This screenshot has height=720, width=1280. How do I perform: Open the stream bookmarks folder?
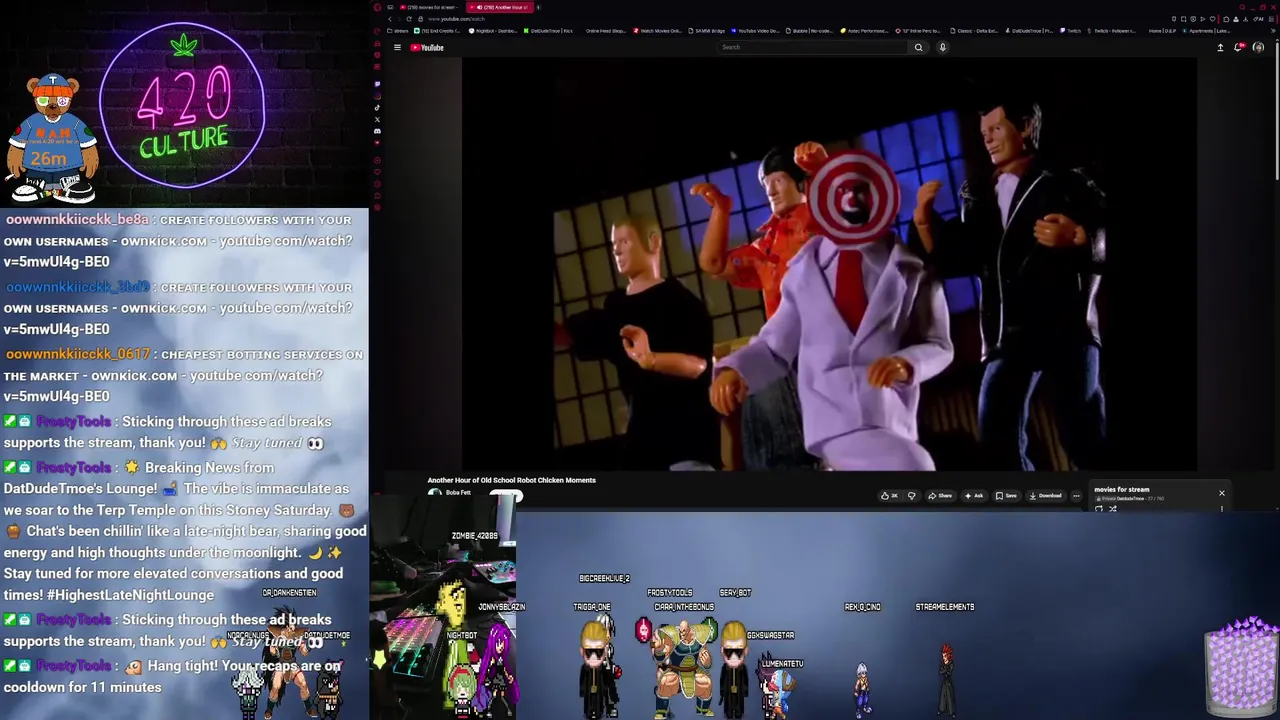(x=398, y=31)
